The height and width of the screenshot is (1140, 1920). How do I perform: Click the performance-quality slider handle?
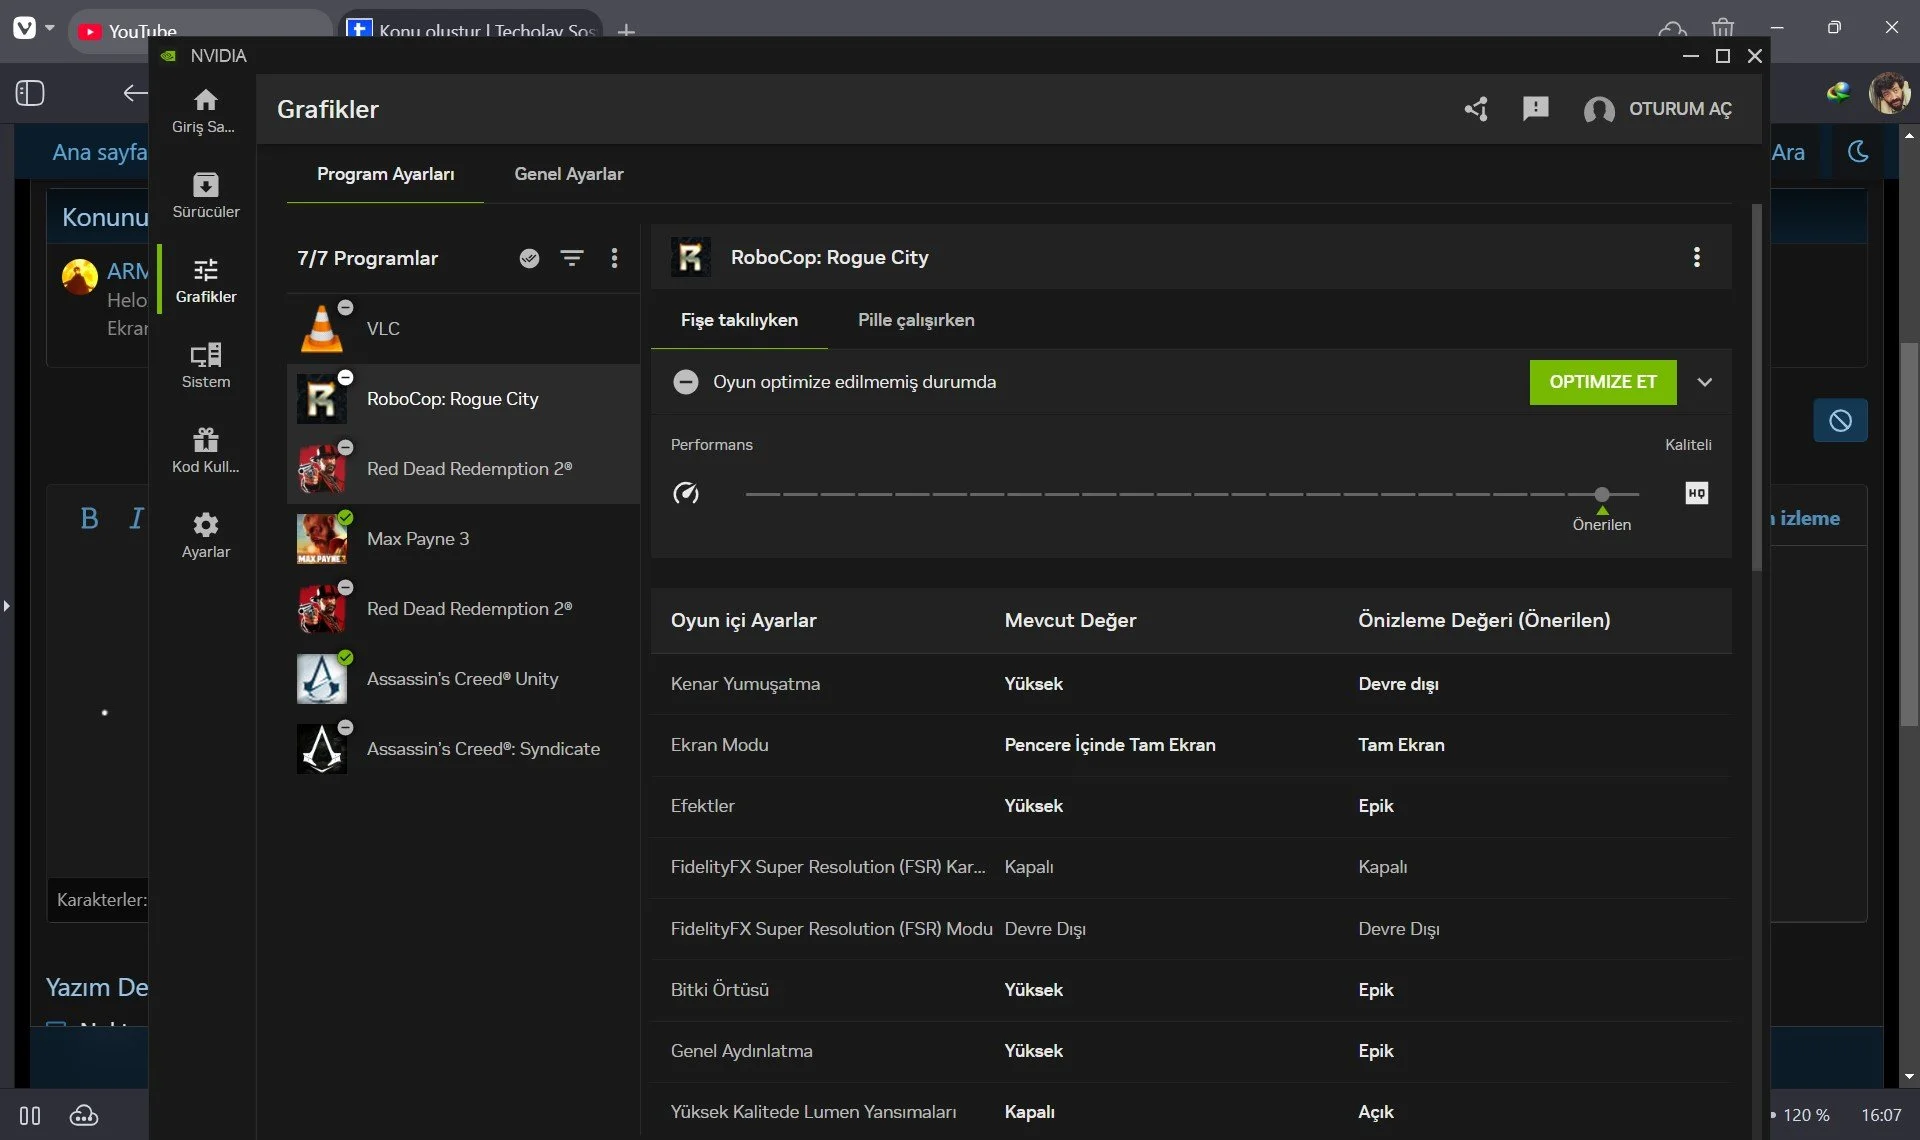1602,494
